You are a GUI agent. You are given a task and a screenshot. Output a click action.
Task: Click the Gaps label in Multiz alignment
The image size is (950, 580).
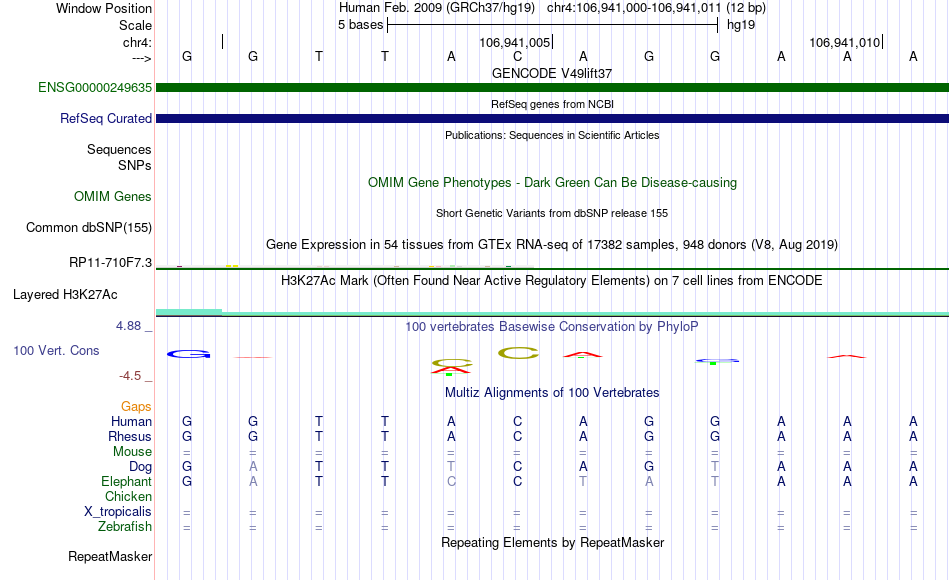click(x=136, y=406)
